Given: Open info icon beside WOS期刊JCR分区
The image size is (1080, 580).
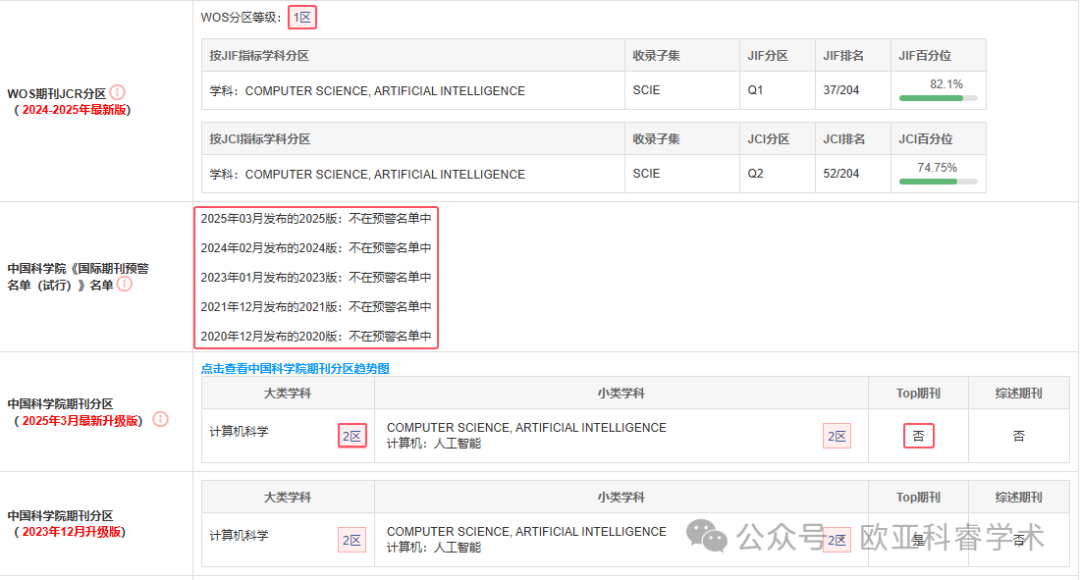Looking at the screenshot, I should (x=118, y=92).
